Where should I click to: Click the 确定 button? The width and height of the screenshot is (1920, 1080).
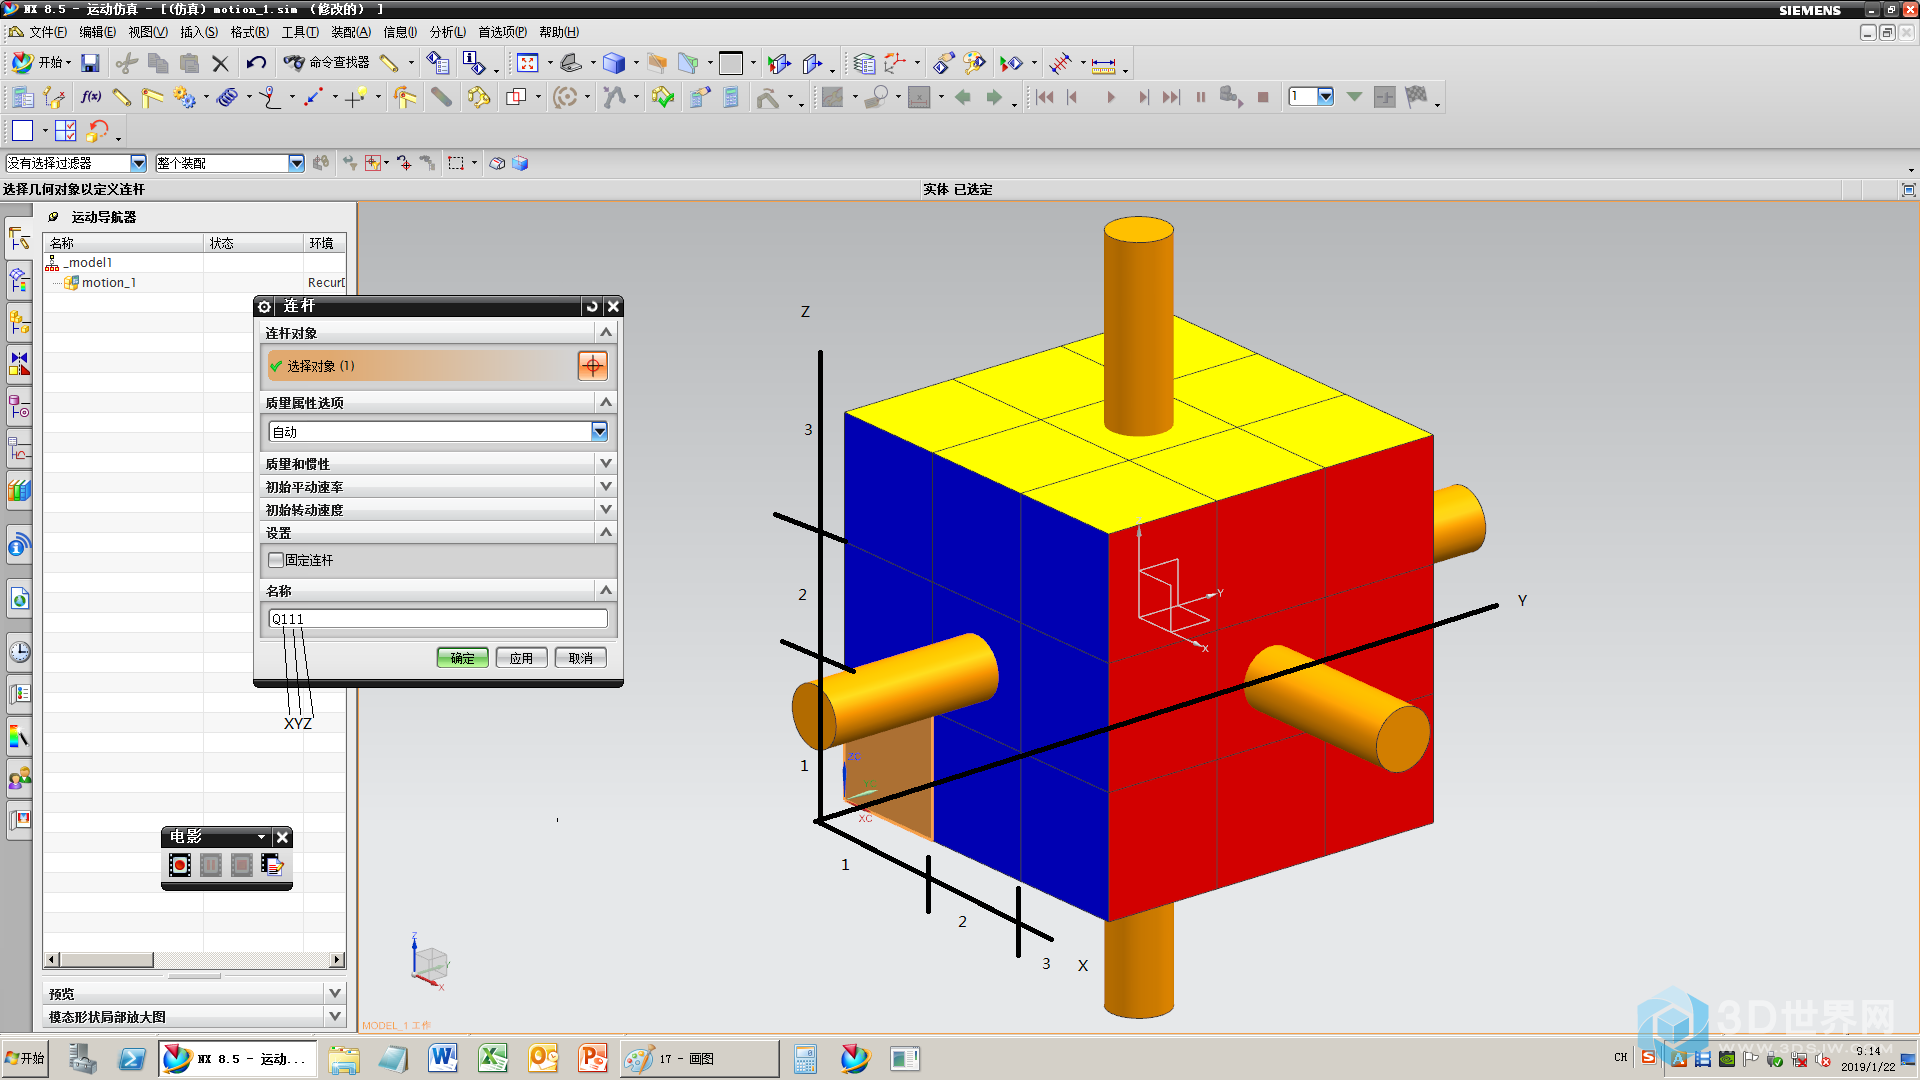[462, 658]
